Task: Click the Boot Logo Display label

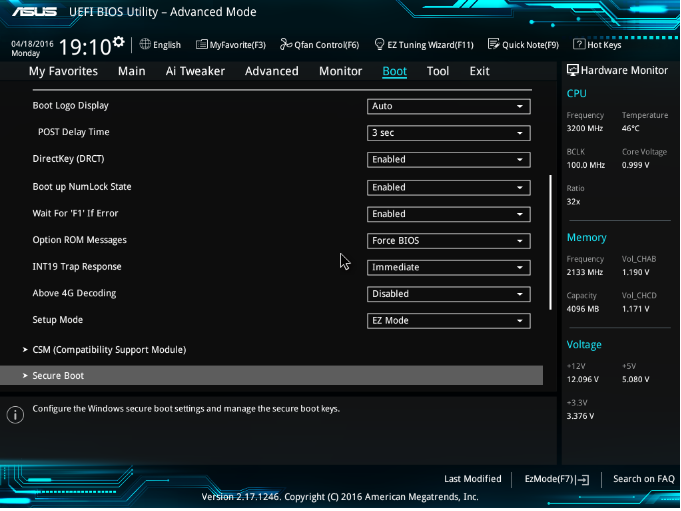Action: (x=70, y=106)
